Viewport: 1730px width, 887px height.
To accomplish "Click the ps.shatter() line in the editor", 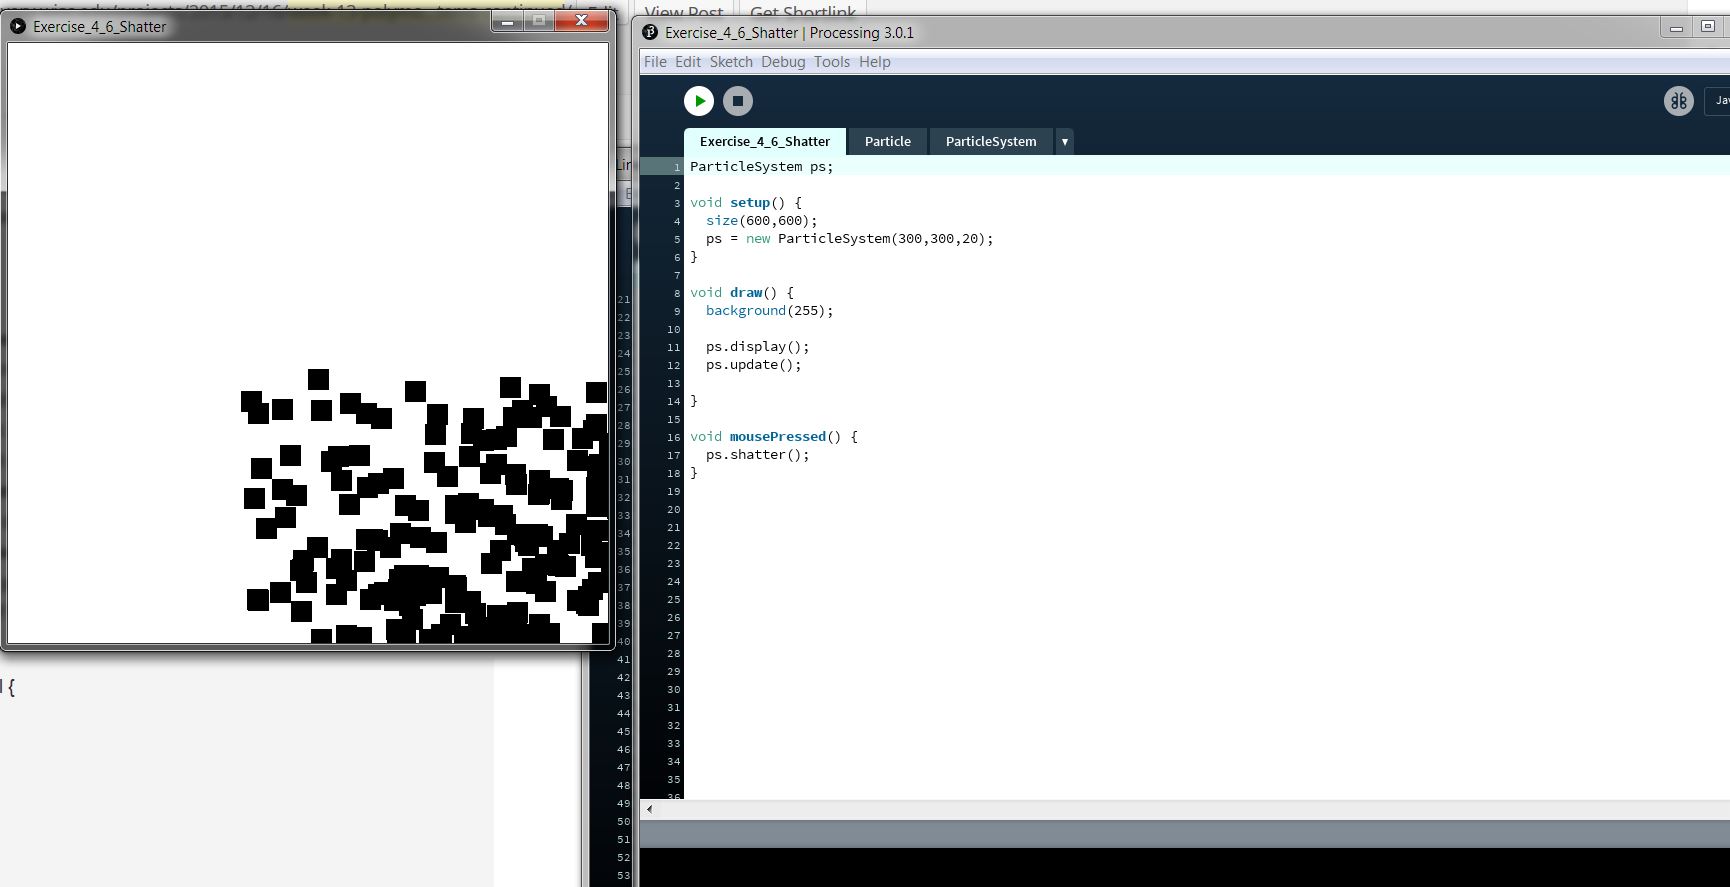I will pyautogui.click(x=757, y=455).
